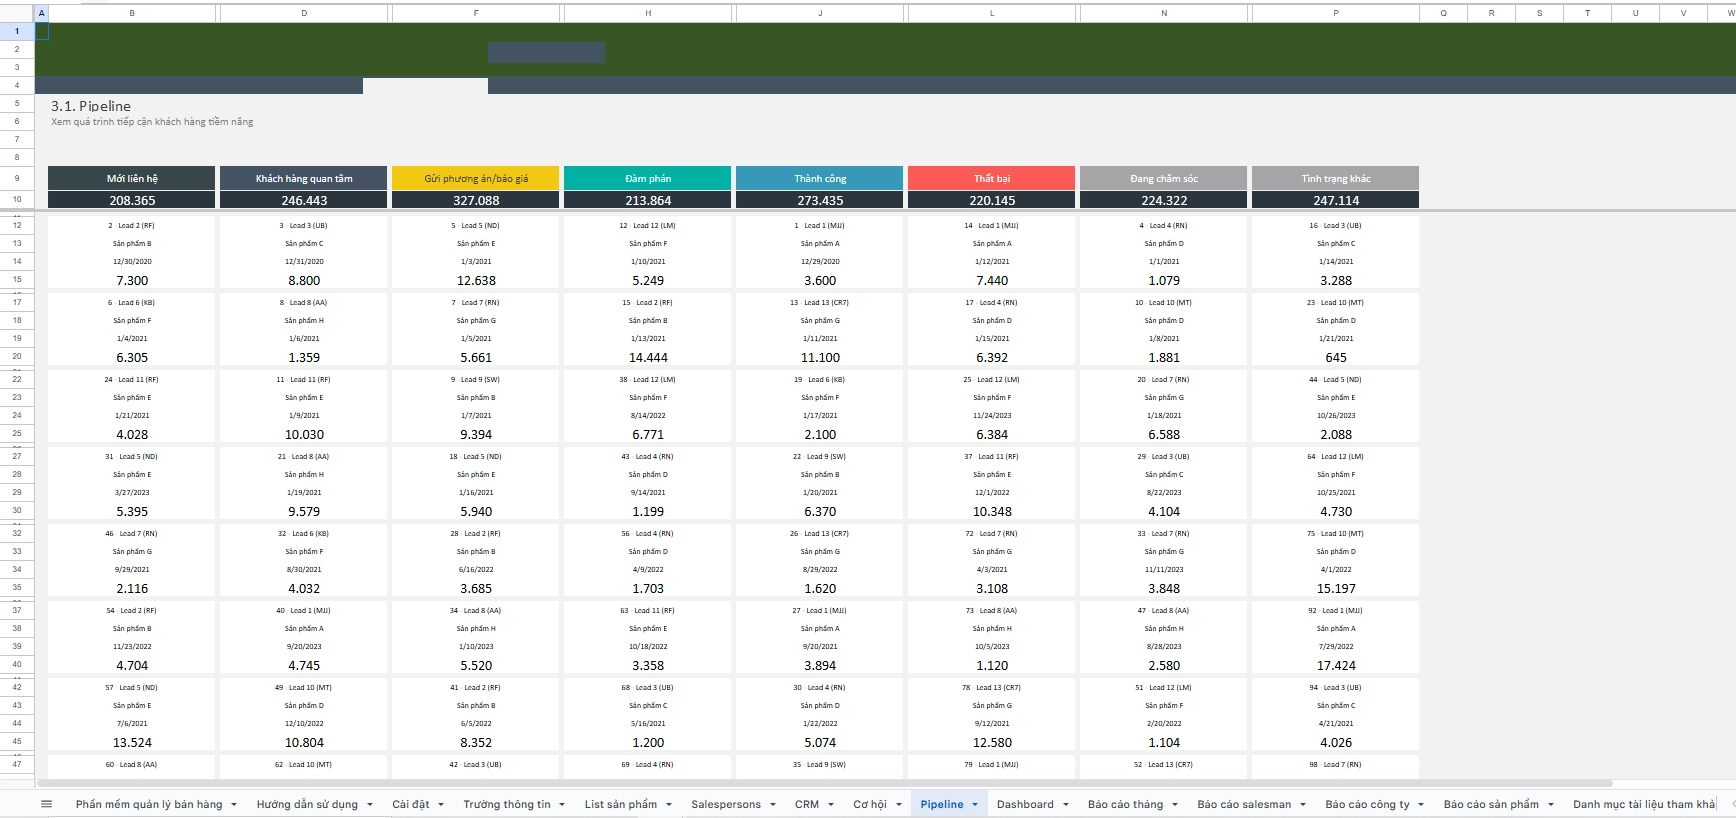The width and height of the screenshot is (1736, 818).
Task: Click the gray Đang chăm sóc header
Action: coord(1164,178)
